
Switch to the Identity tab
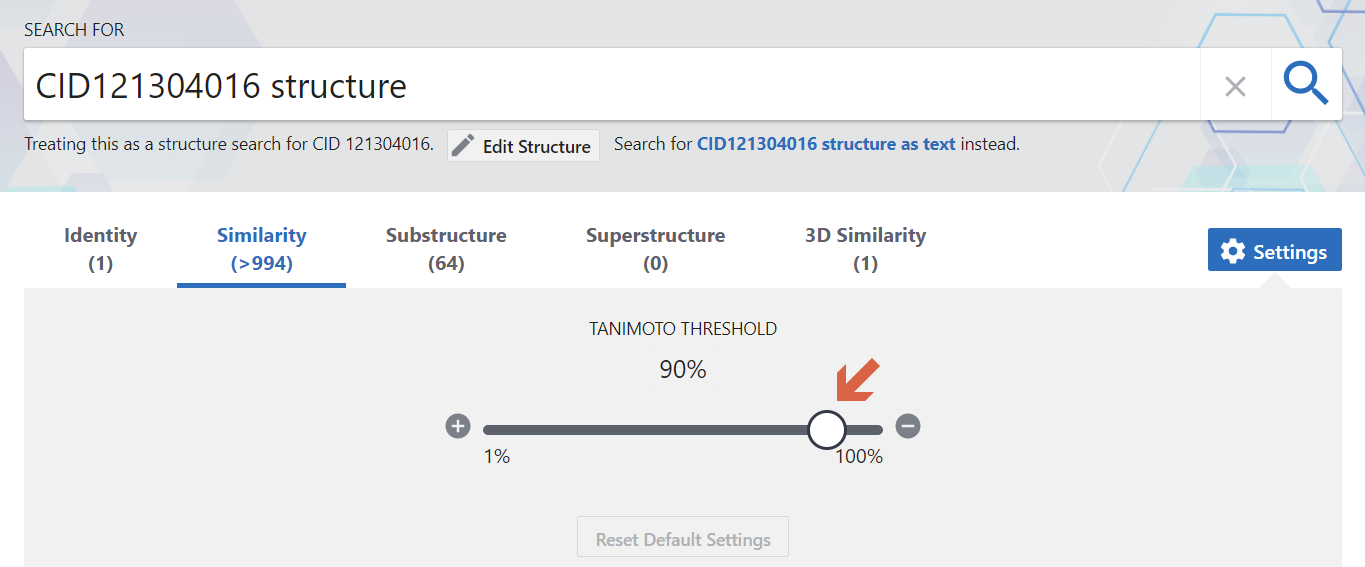[x=100, y=249]
